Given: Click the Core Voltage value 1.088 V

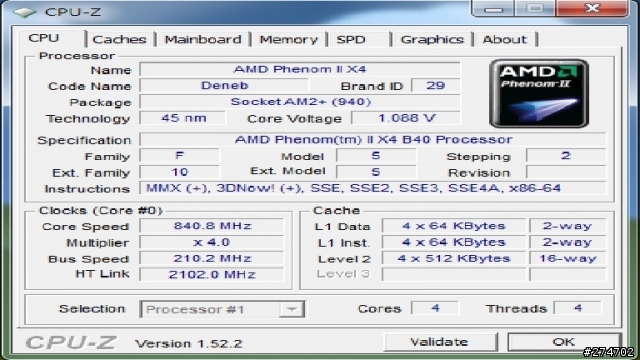Looking at the screenshot, I should pos(406,118).
